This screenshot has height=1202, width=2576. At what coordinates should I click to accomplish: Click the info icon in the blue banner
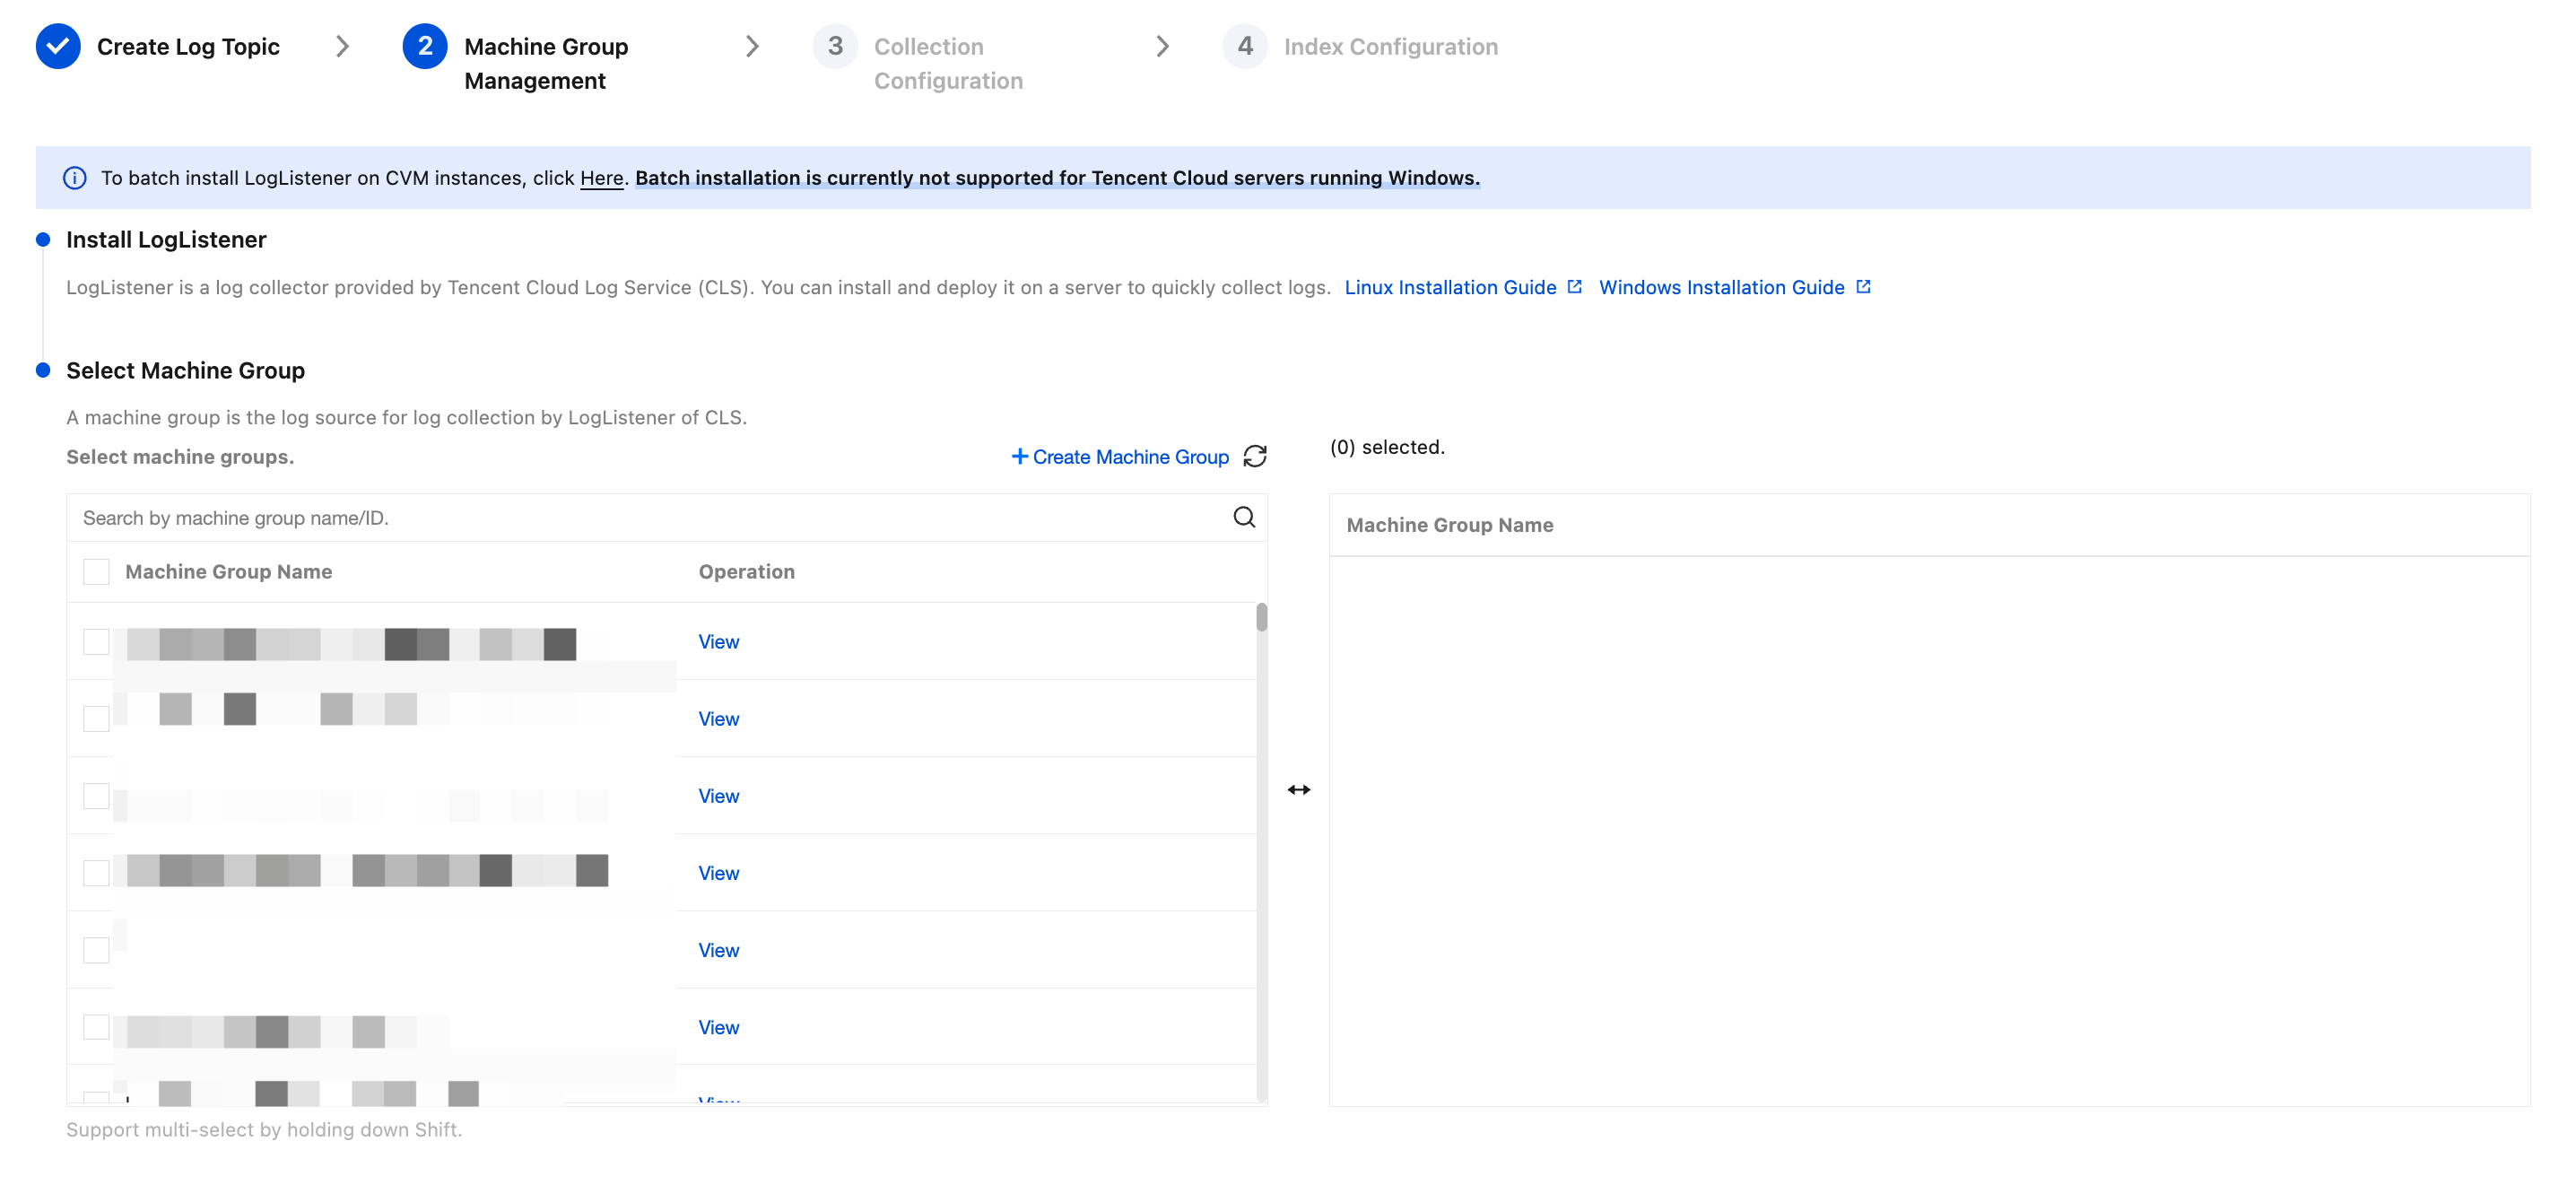(75, 178)
